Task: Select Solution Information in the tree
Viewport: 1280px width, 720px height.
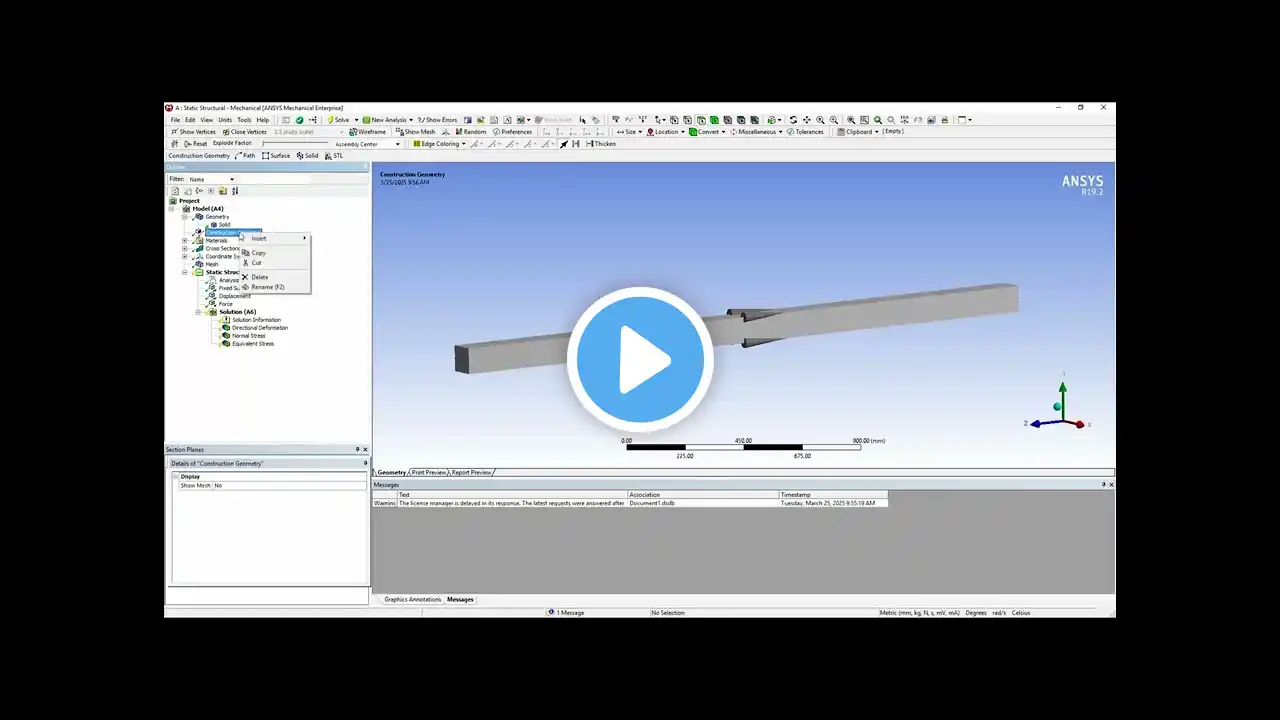Action: click(256, 320)
